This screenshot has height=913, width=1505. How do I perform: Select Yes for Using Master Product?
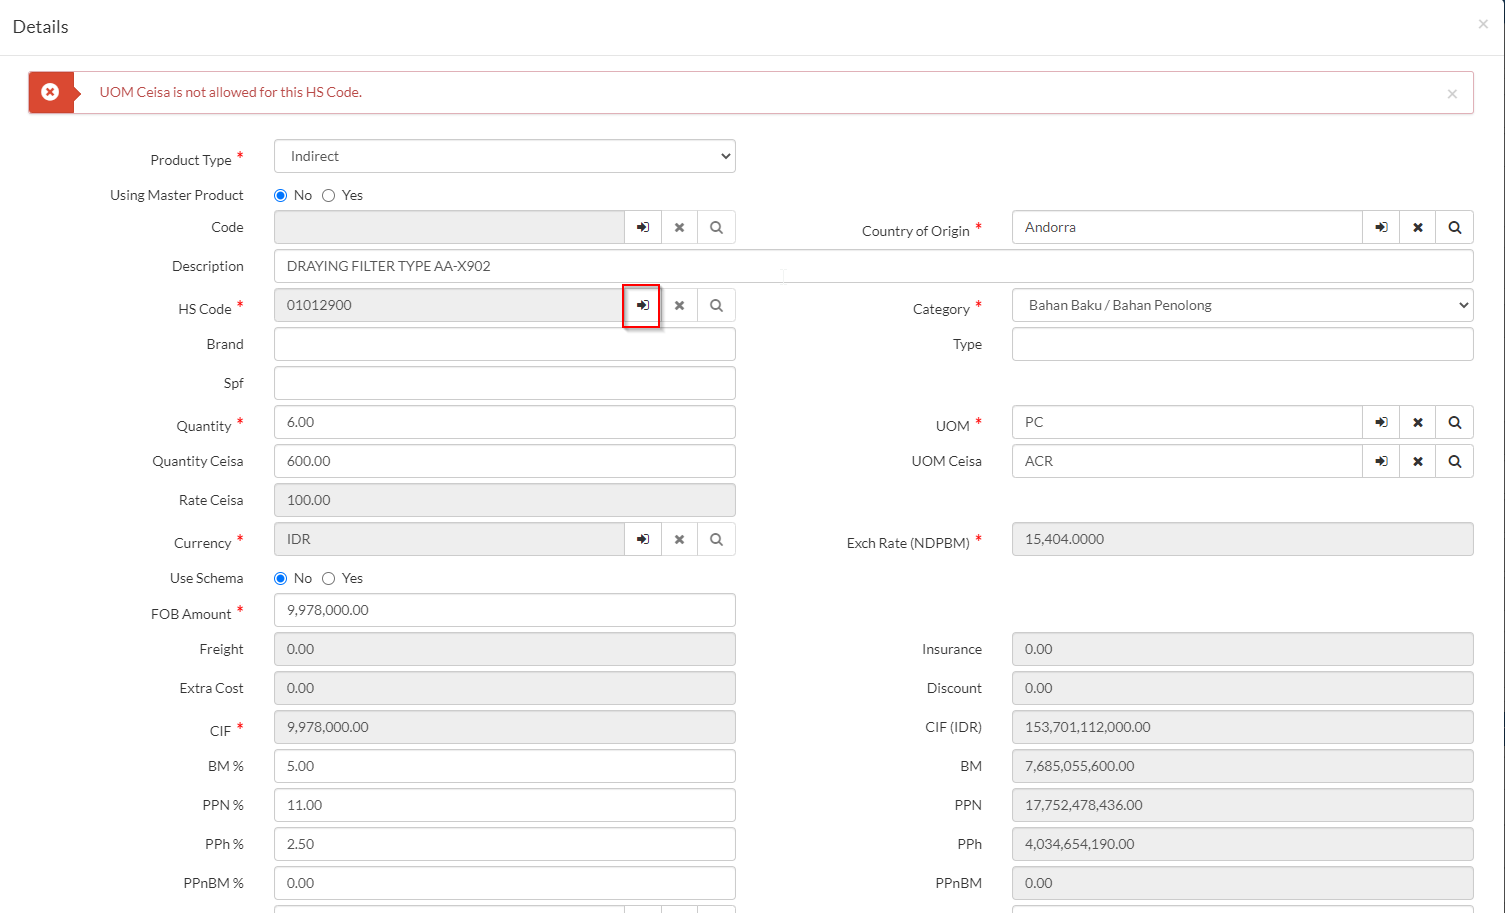328,196
